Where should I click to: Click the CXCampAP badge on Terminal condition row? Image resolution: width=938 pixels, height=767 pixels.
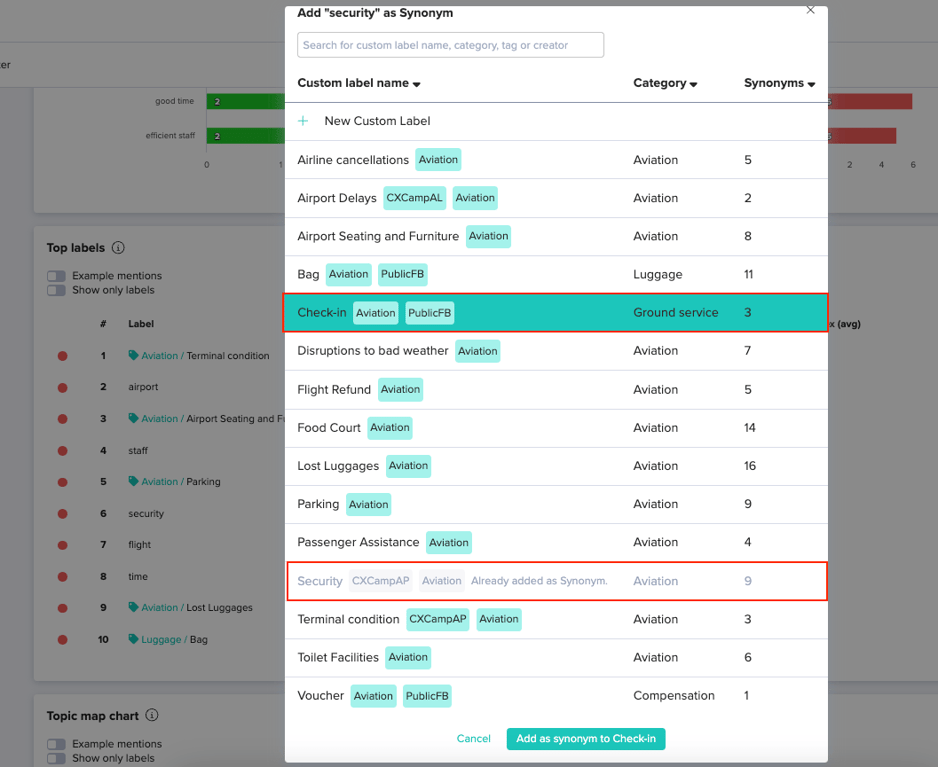[440, 619]
